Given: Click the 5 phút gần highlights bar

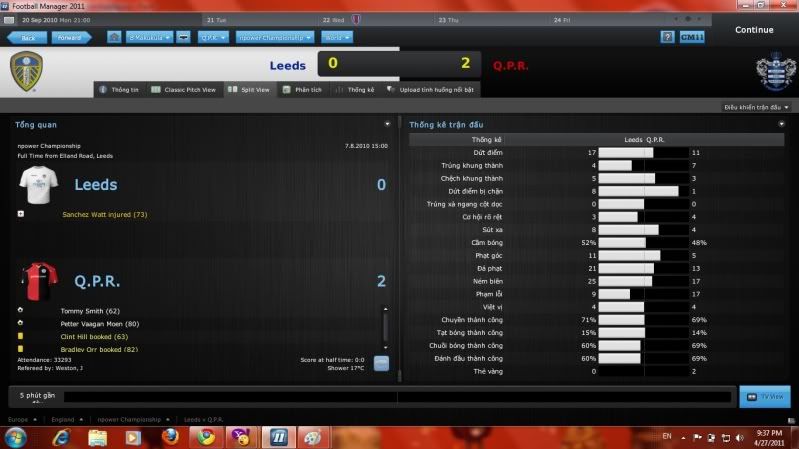Looking at the screenshot, I should pos(397,397).
